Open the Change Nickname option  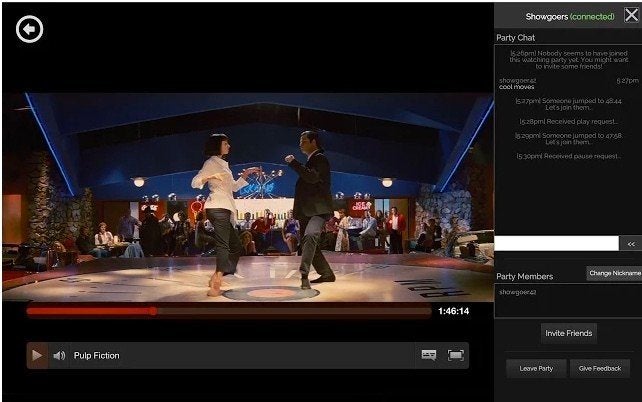click(x=615, y=273)
